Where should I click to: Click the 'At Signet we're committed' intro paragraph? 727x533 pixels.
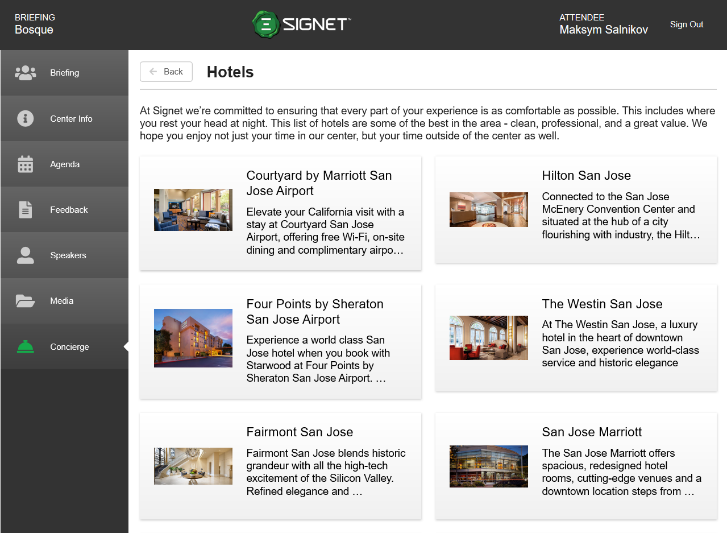tap(427, 123)
